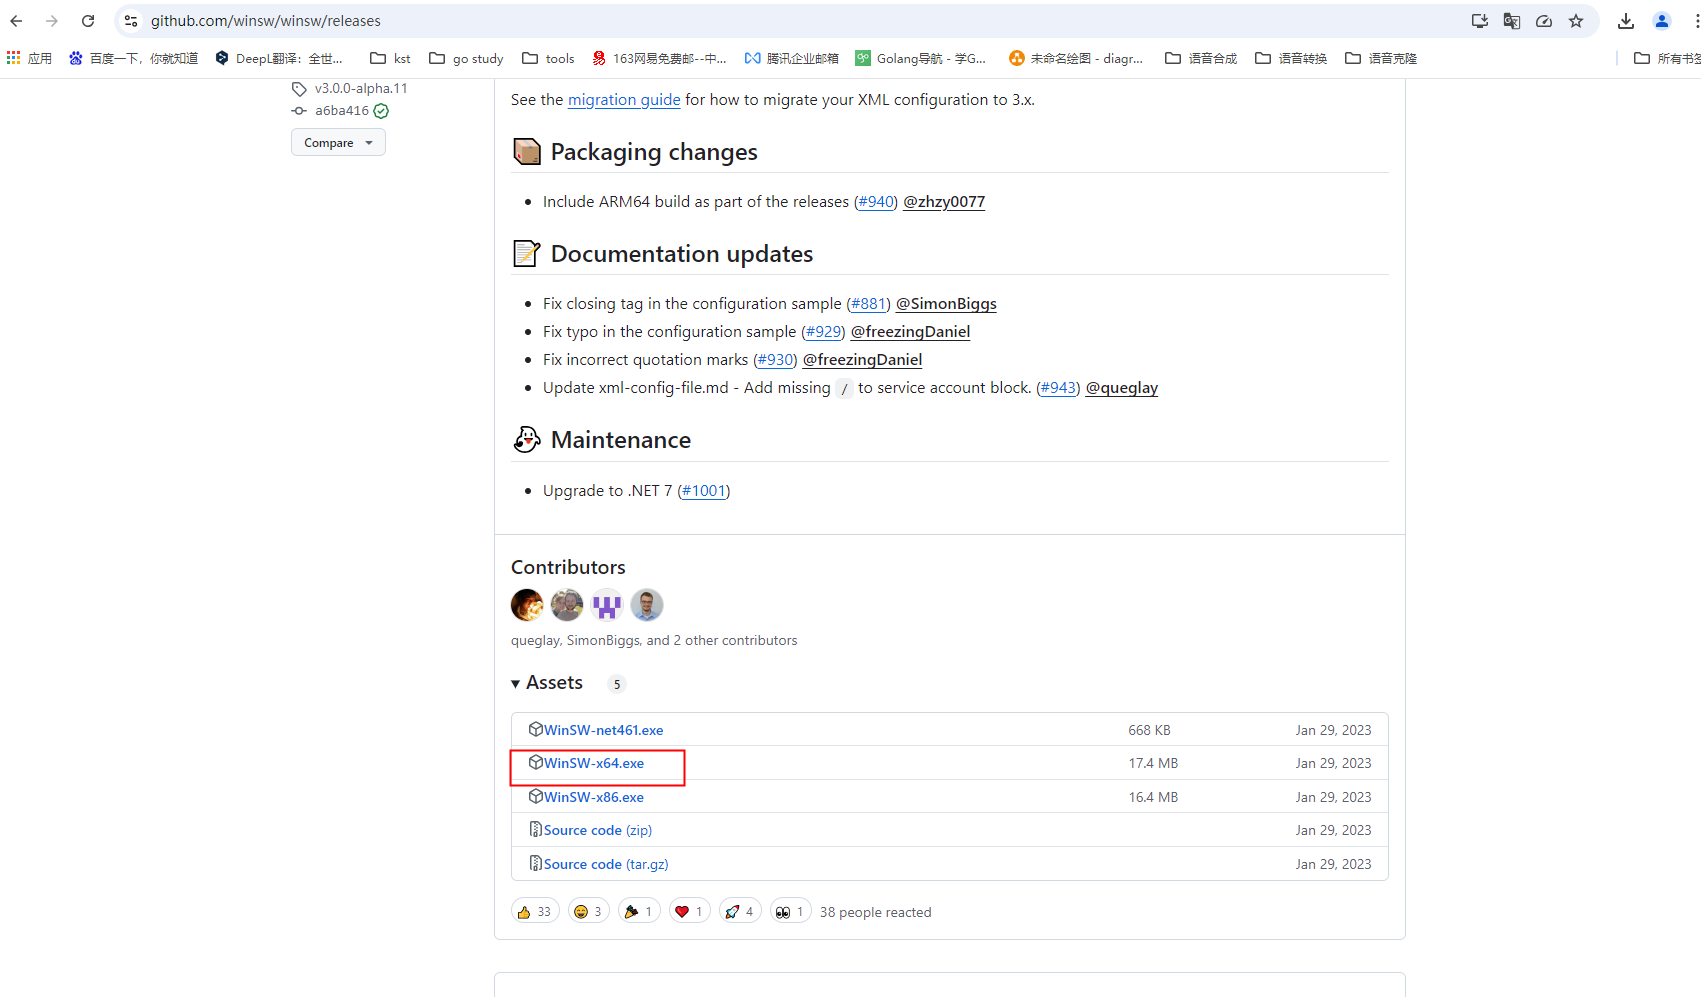
Task: Open the tools bookmark folder
Action: coord(548,58)
